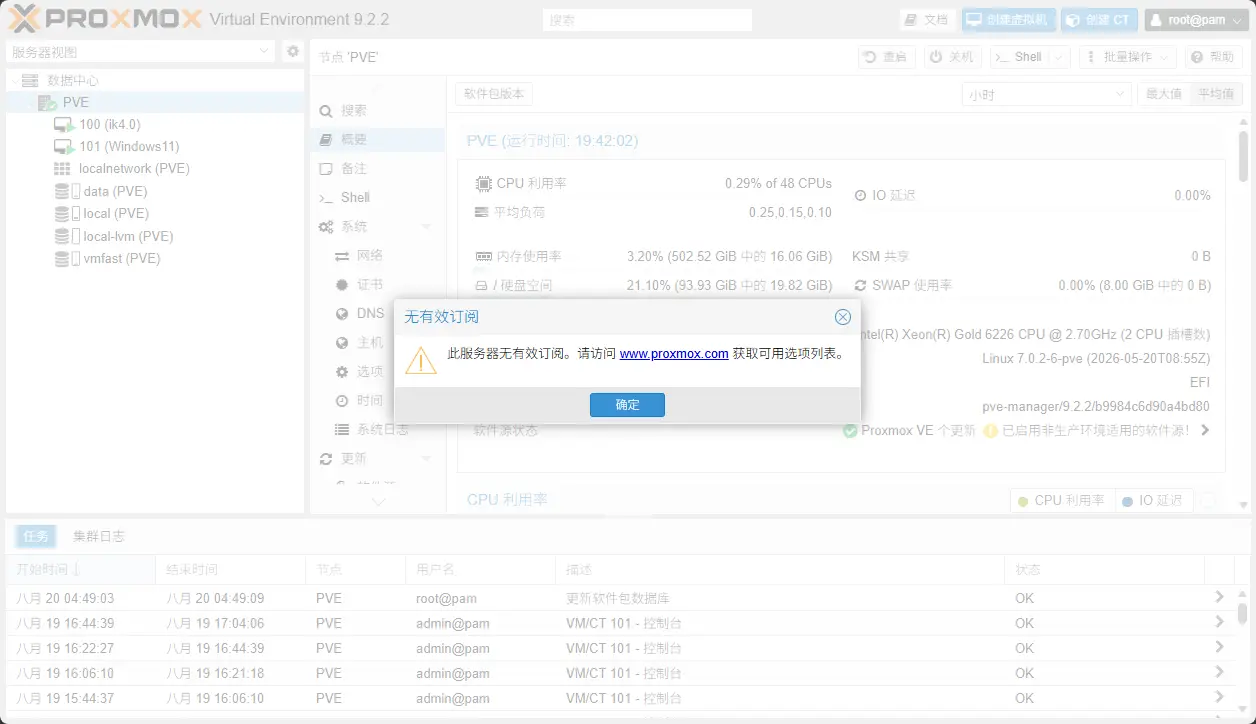Viewport: 1256px width, 724px height.
Task: Sort by the Start Time column
Action: click(x=80, y=570)
